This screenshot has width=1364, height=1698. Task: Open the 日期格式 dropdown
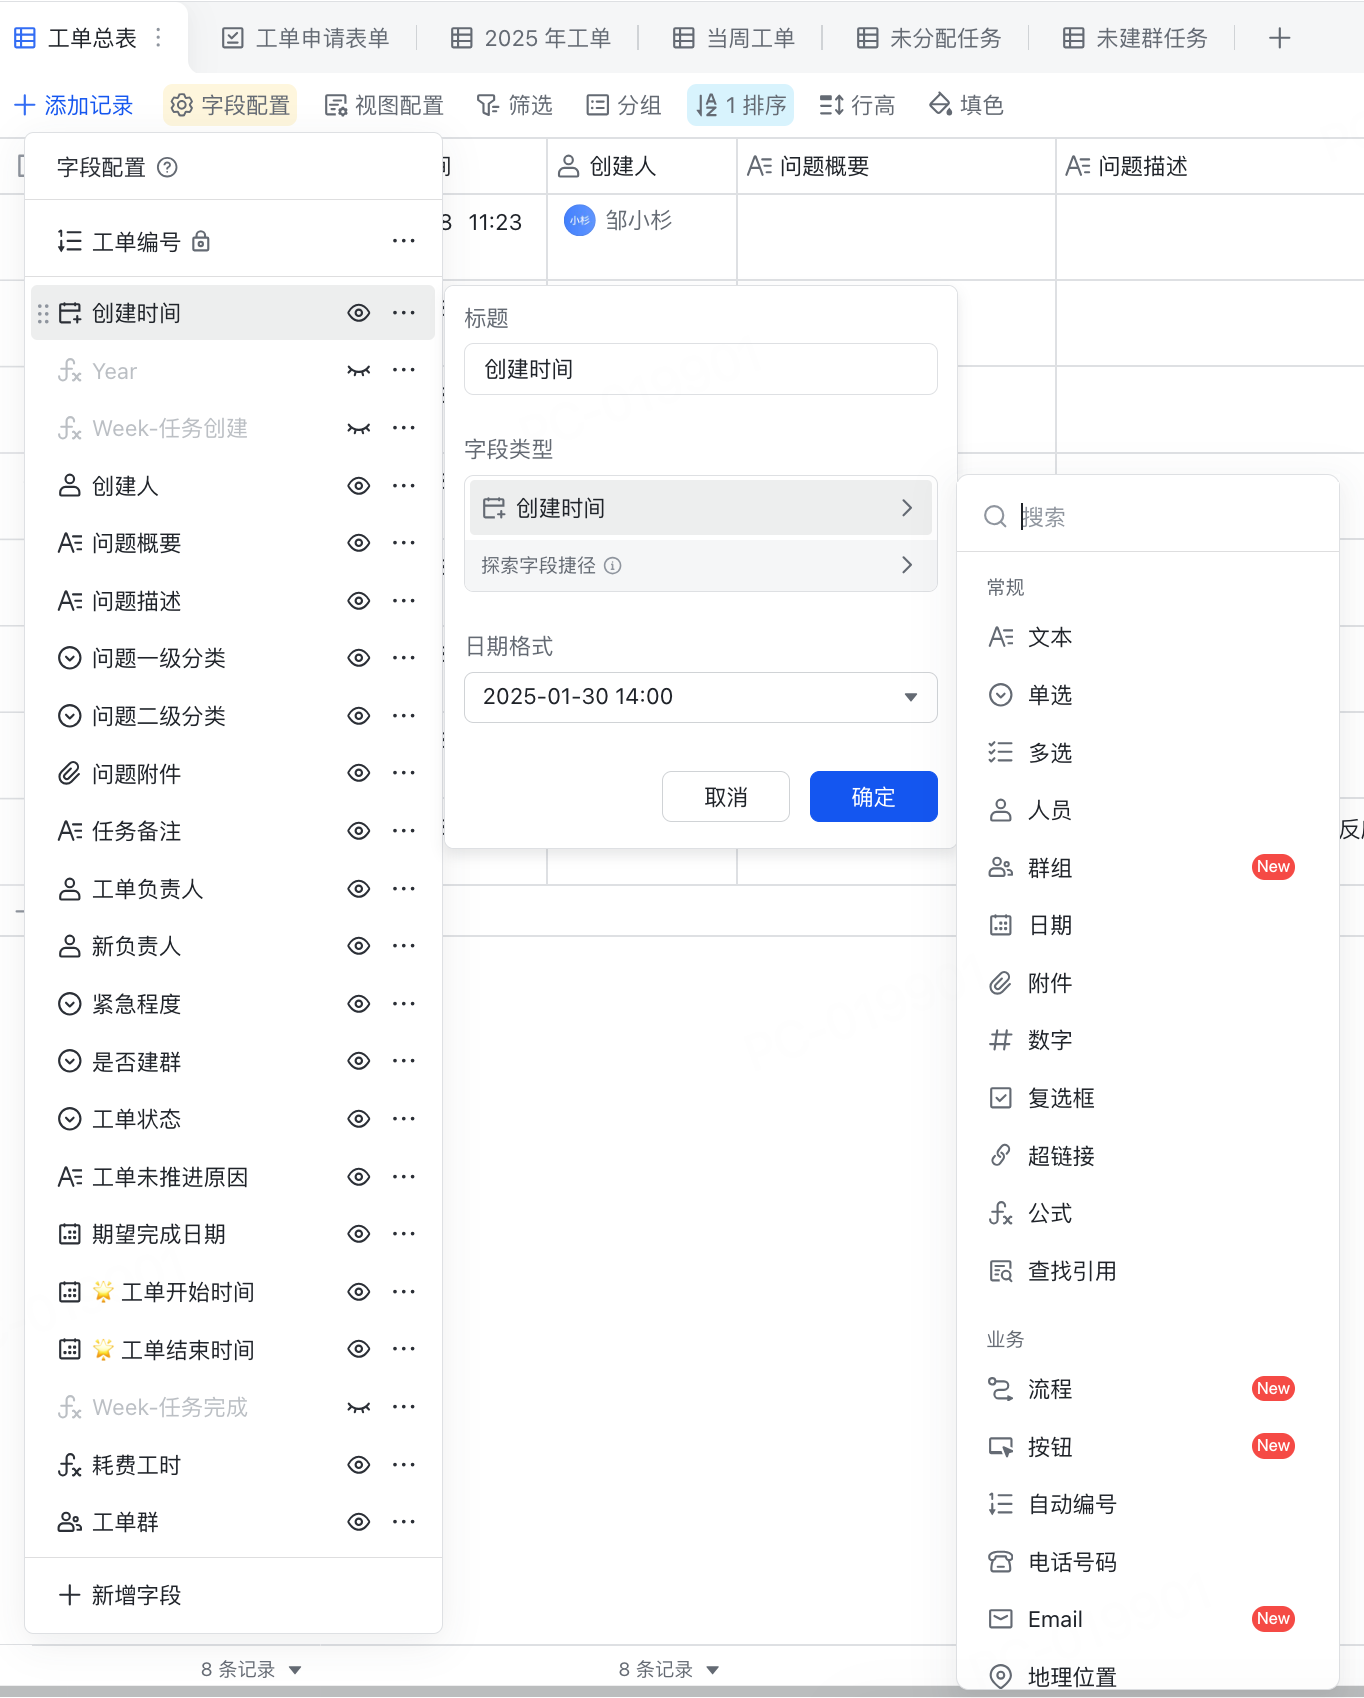point(700,697)
